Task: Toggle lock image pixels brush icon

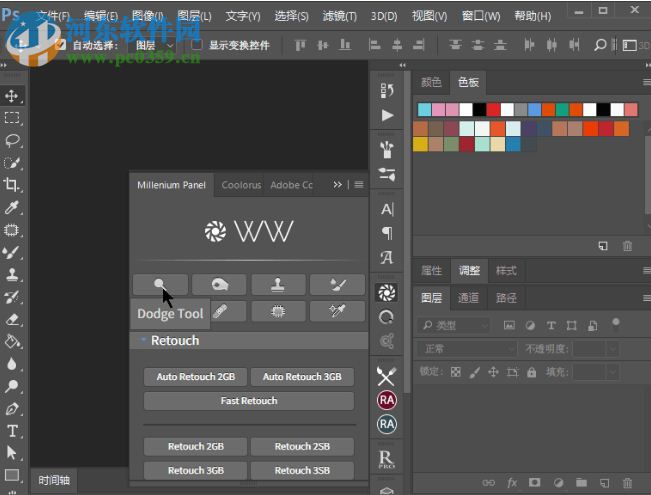Action: (474, 372)
